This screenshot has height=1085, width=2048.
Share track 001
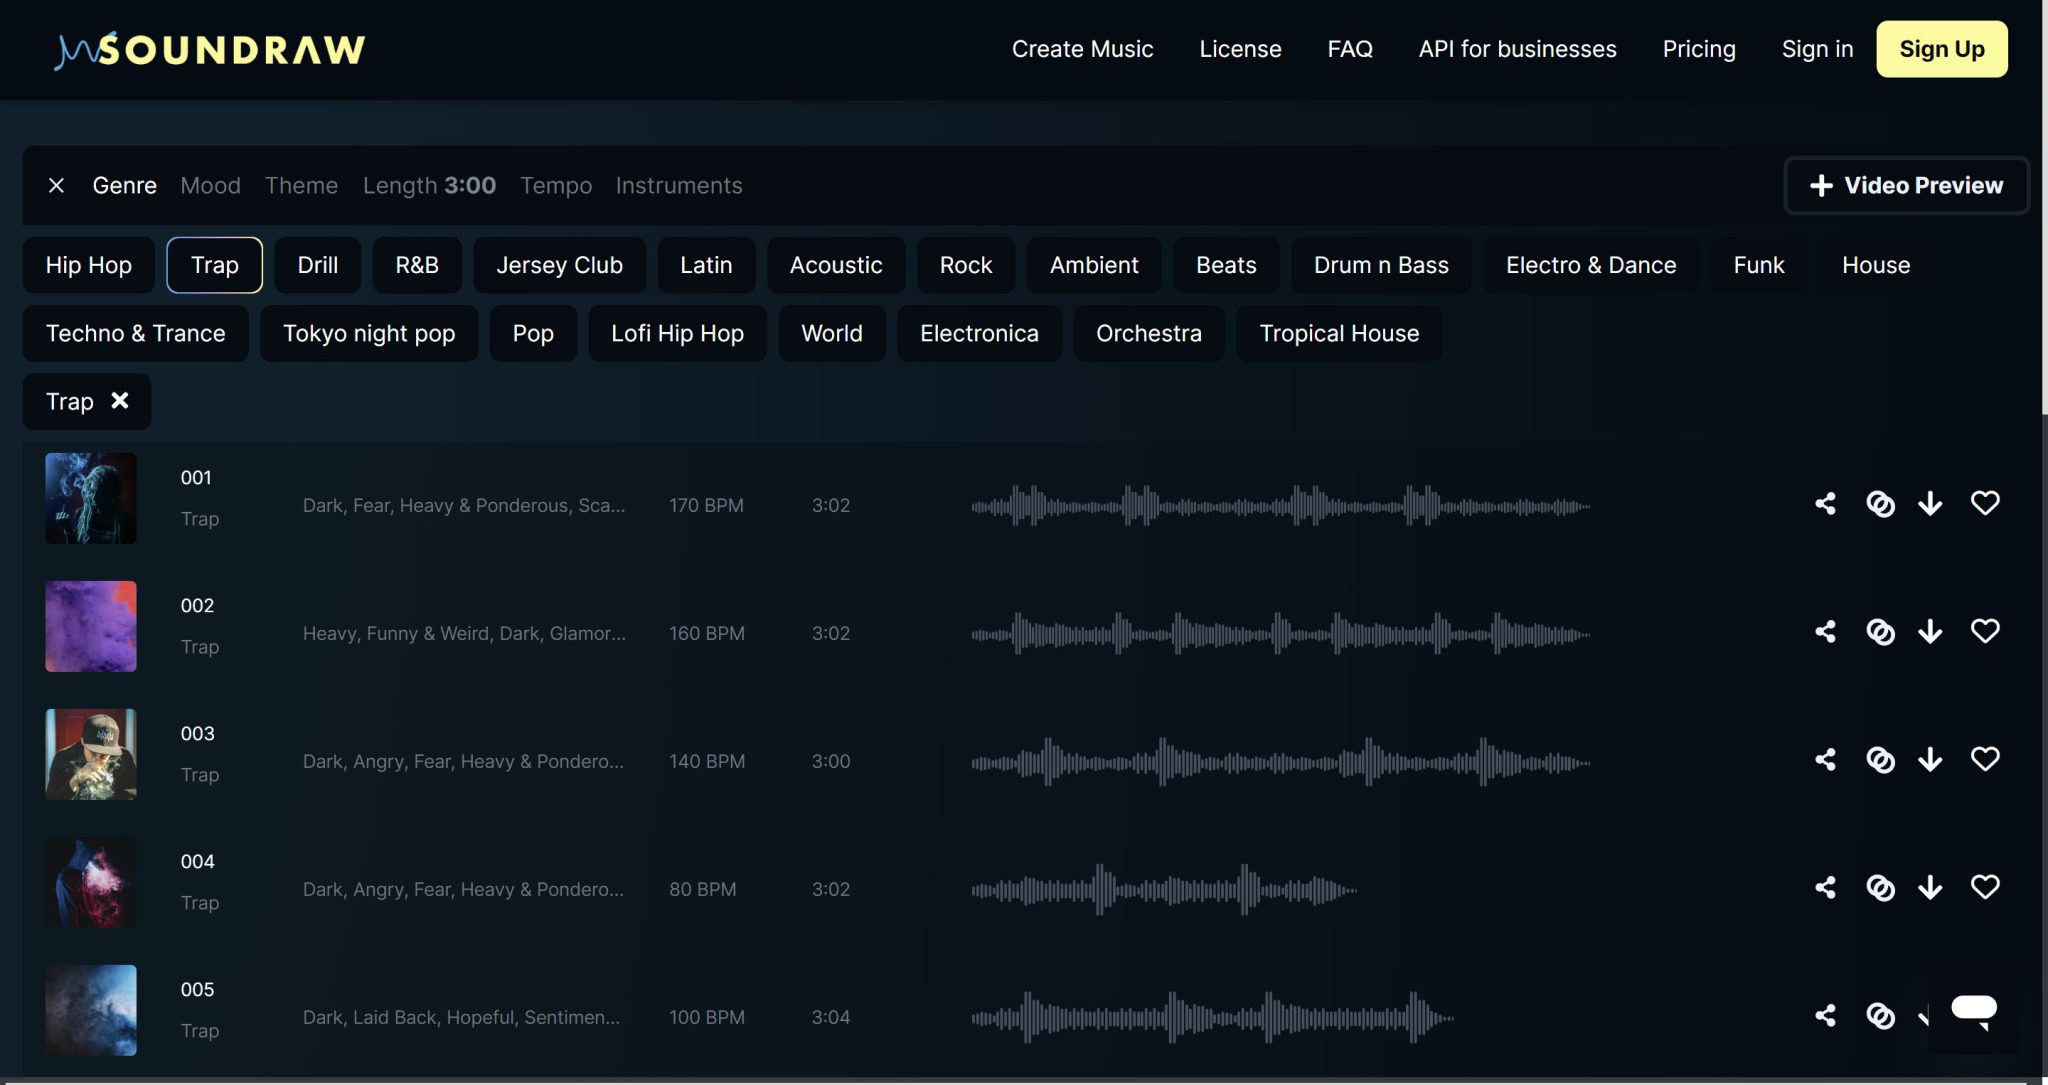click(1825, 504)
